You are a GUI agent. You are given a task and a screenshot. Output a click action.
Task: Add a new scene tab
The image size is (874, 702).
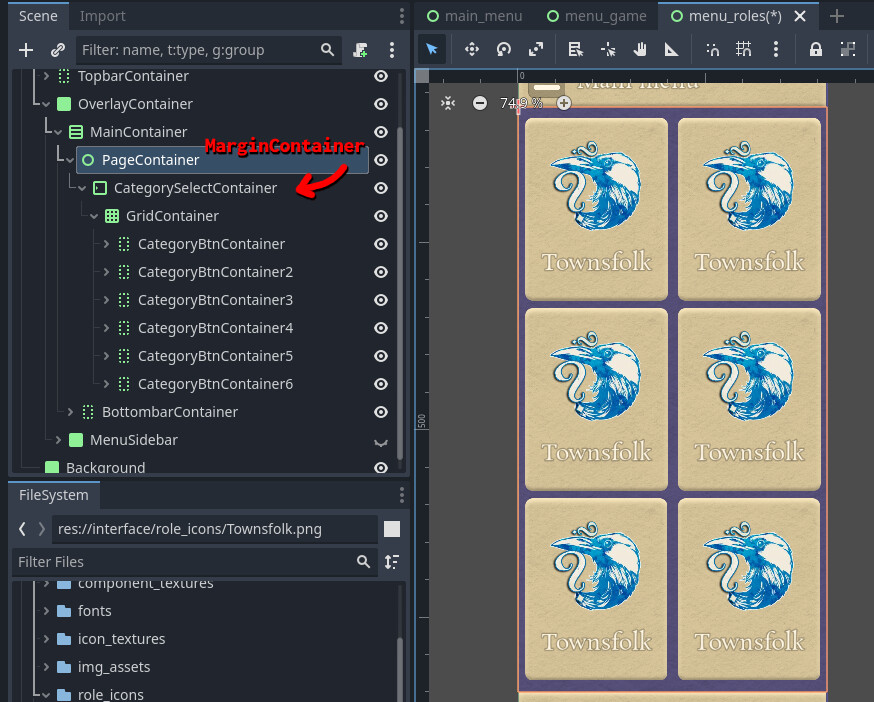click(836, 16)
